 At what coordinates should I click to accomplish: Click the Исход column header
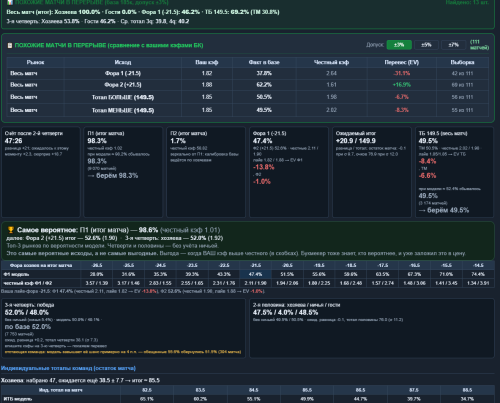(x=123, y=62)
